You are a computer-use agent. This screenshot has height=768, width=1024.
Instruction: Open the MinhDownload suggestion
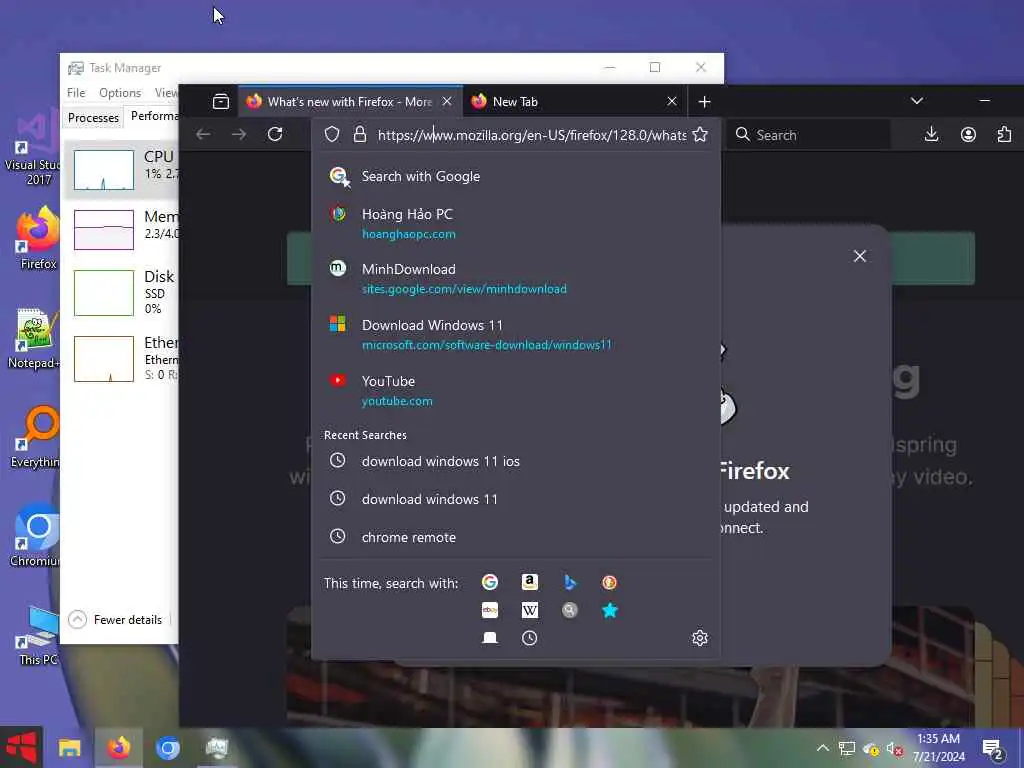tap(516, 278)
